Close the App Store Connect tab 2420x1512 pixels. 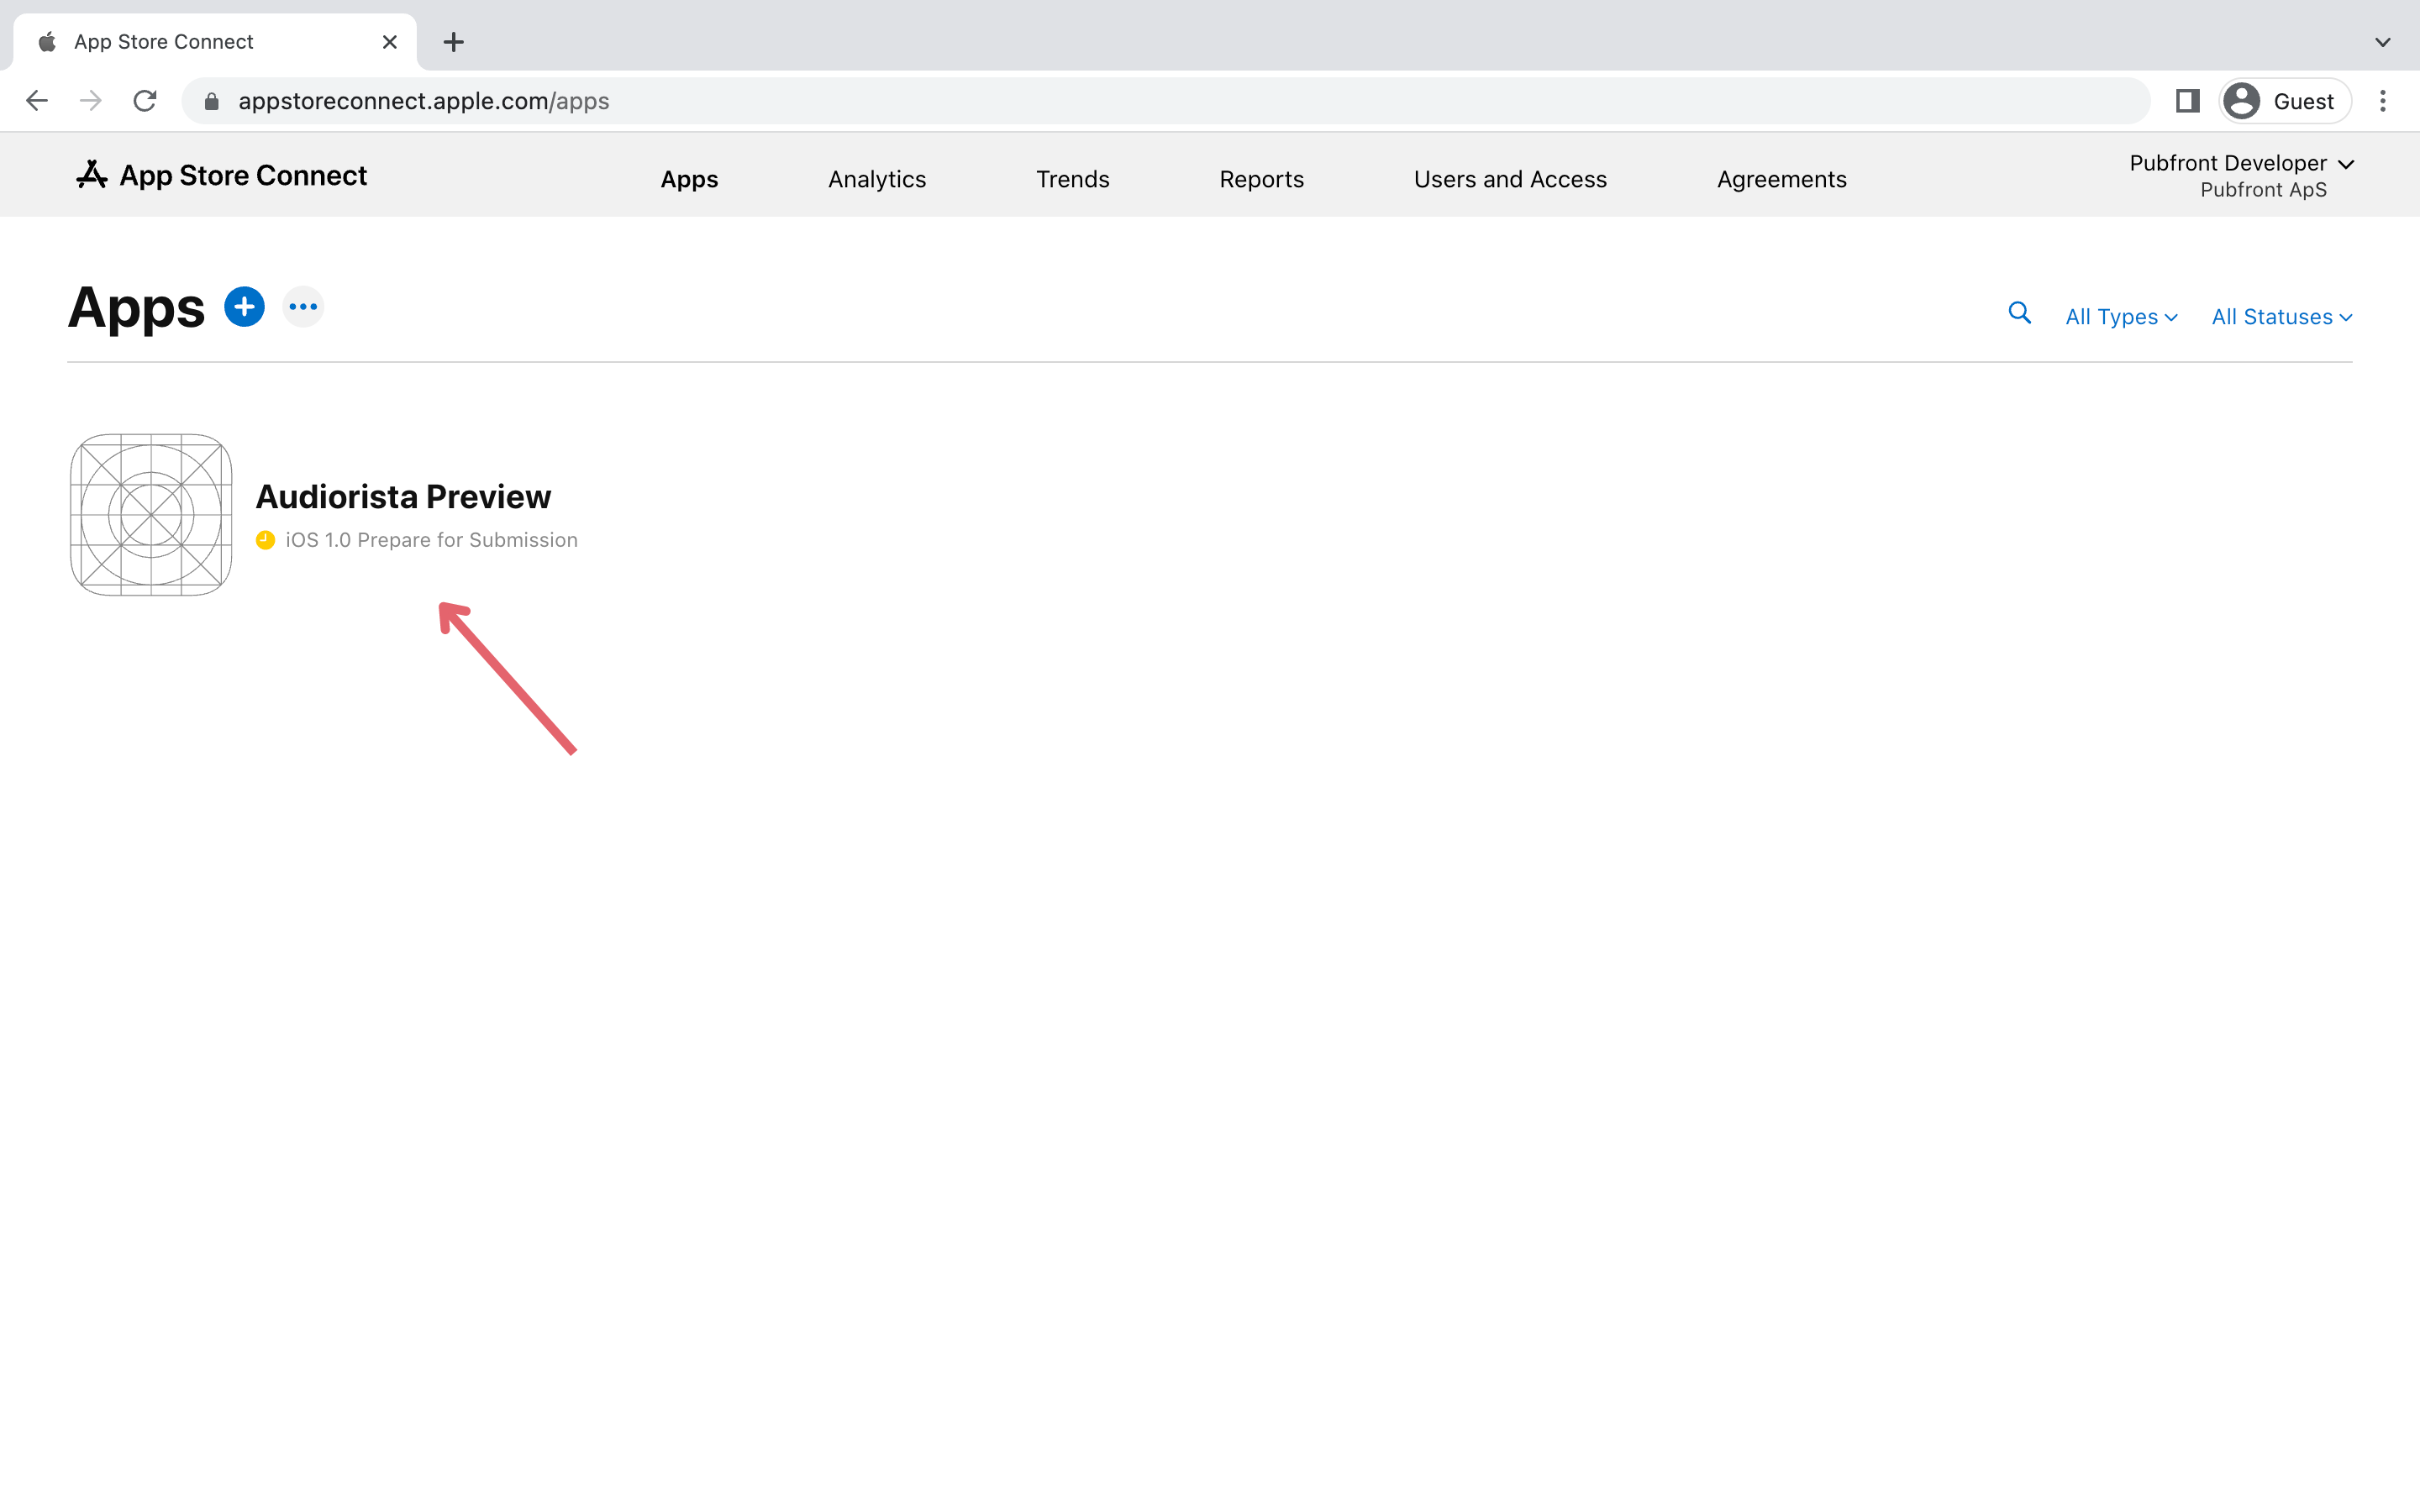click(x=390, y=42)
